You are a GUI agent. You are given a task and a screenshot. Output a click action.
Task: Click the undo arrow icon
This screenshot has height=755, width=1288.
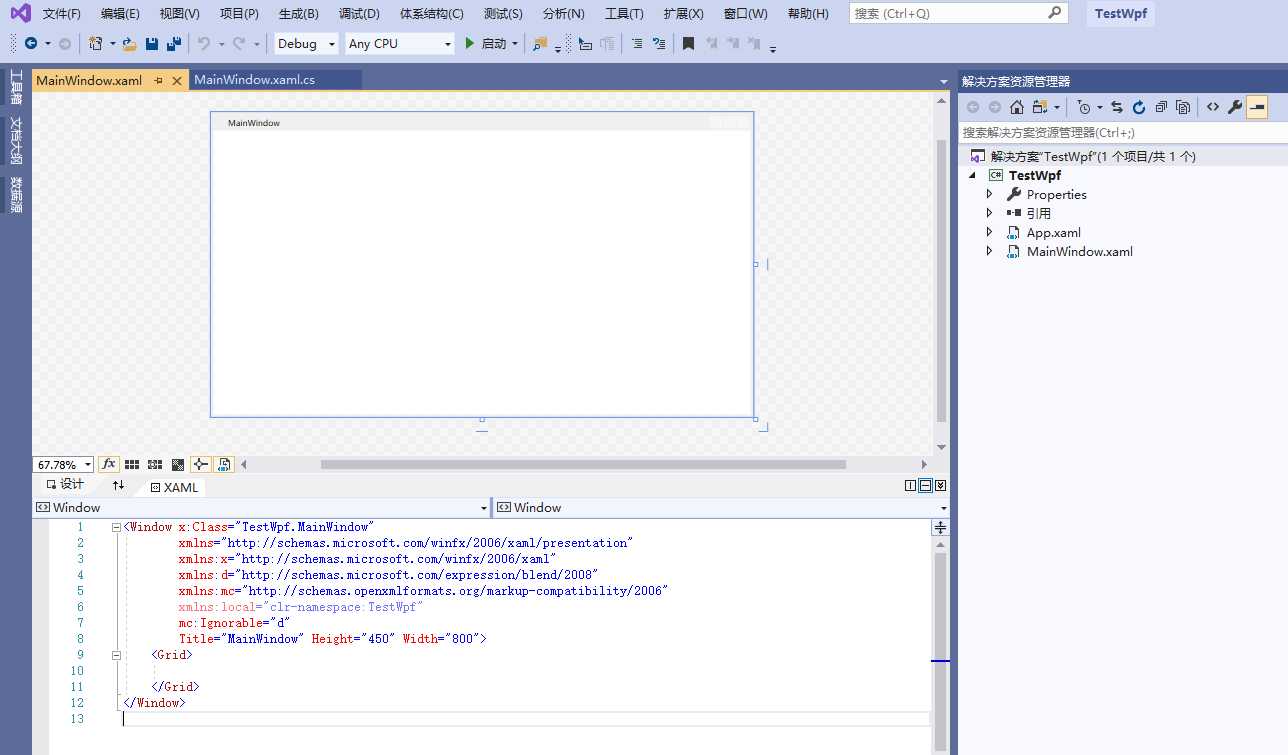pos(204,44)
